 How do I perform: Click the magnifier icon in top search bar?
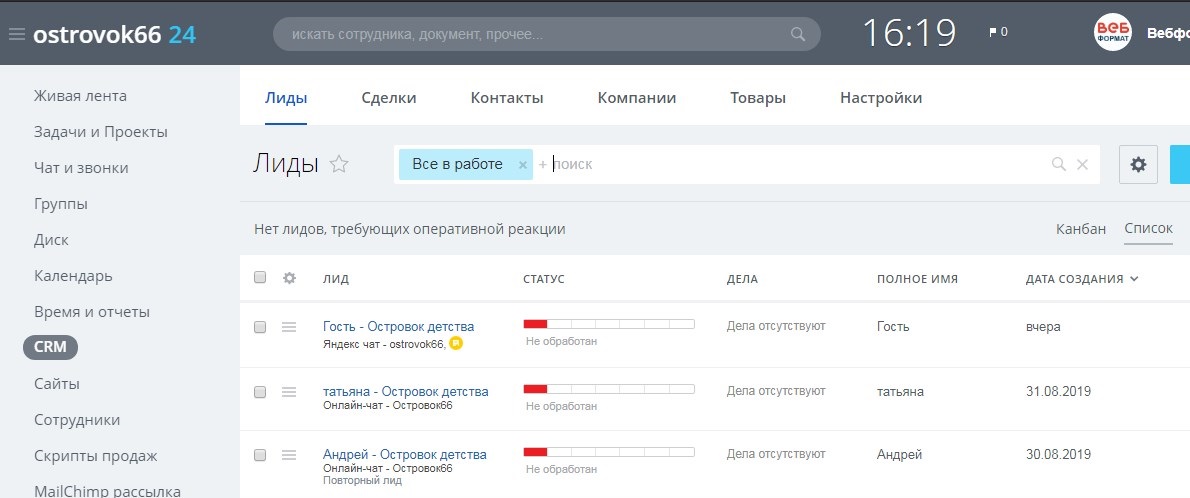(797, 34)
